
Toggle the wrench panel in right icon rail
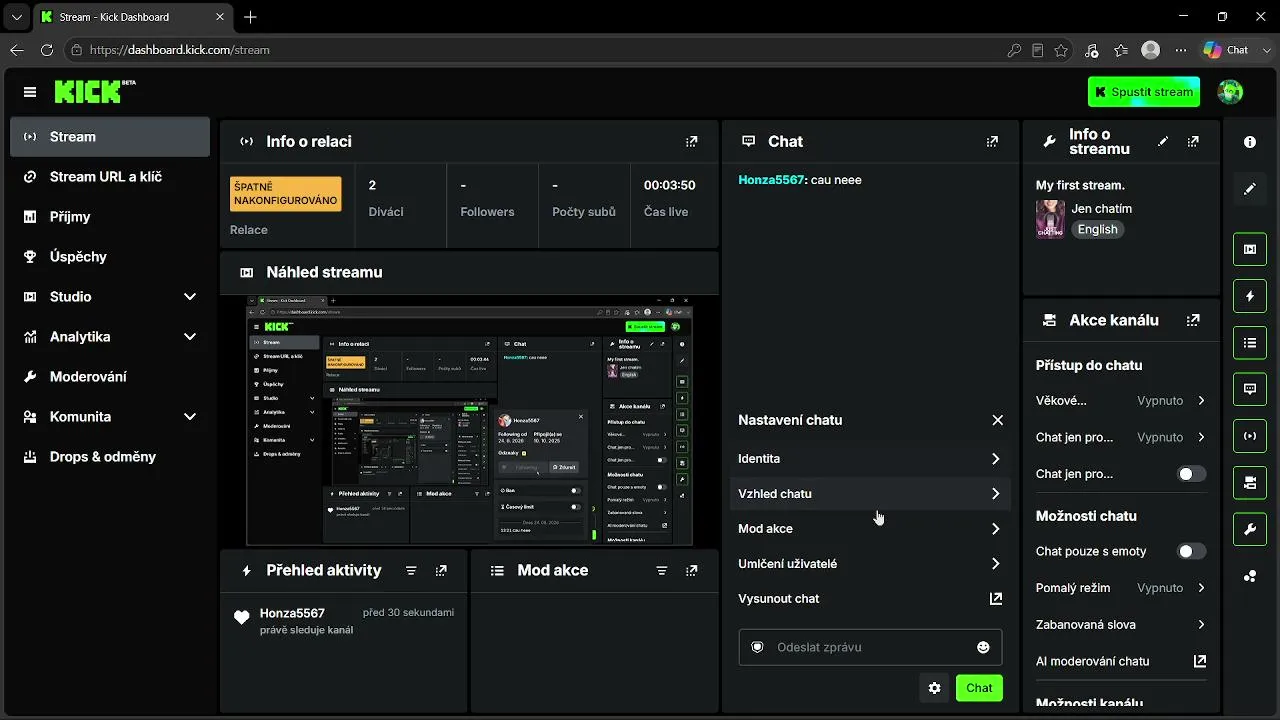coord(1250,529)
